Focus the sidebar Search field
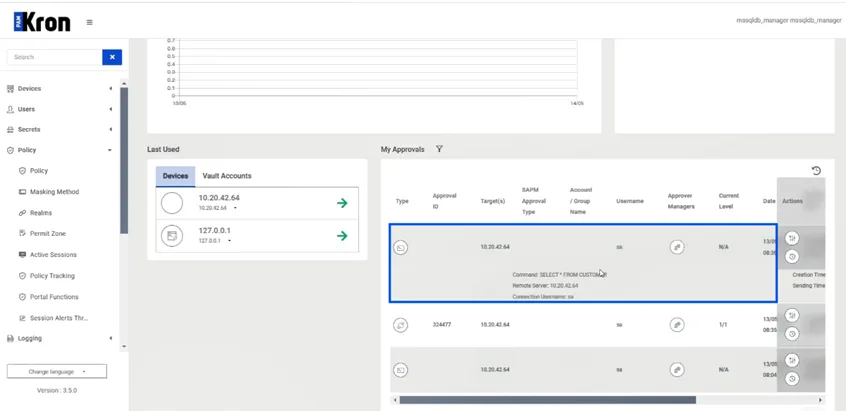 (54, 57)
